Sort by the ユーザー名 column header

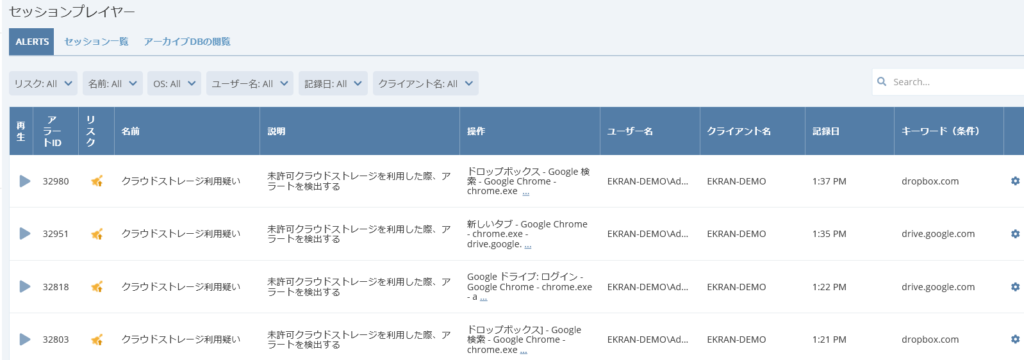point(650,131)
